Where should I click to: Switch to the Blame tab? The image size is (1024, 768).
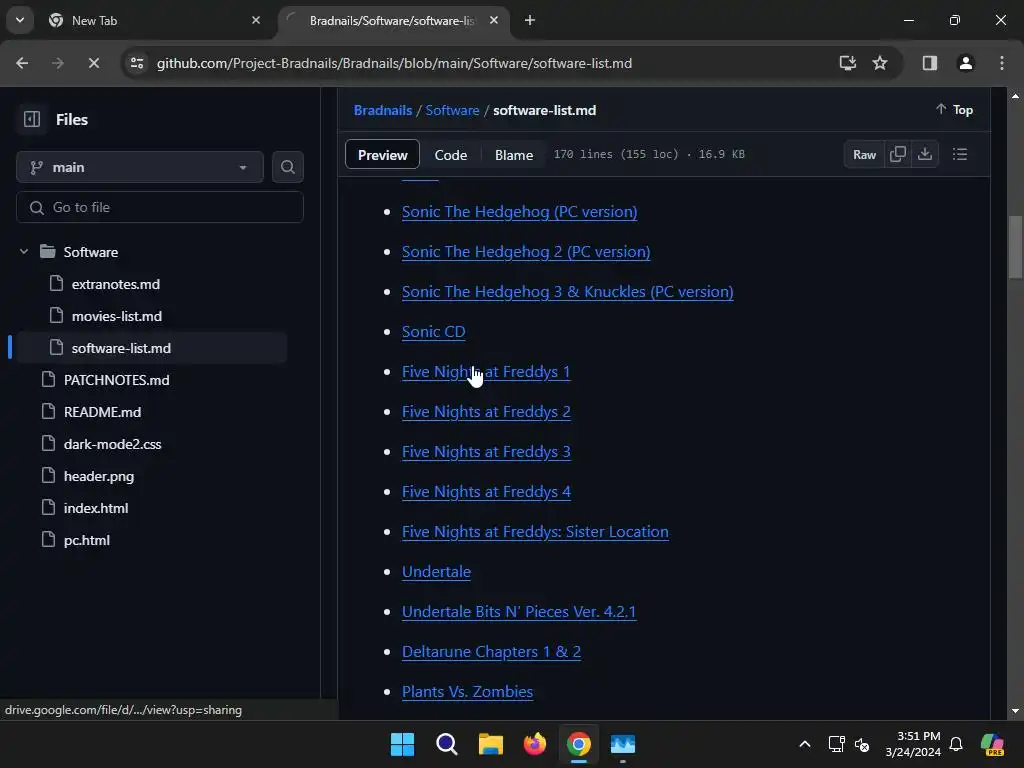(514, 155)
